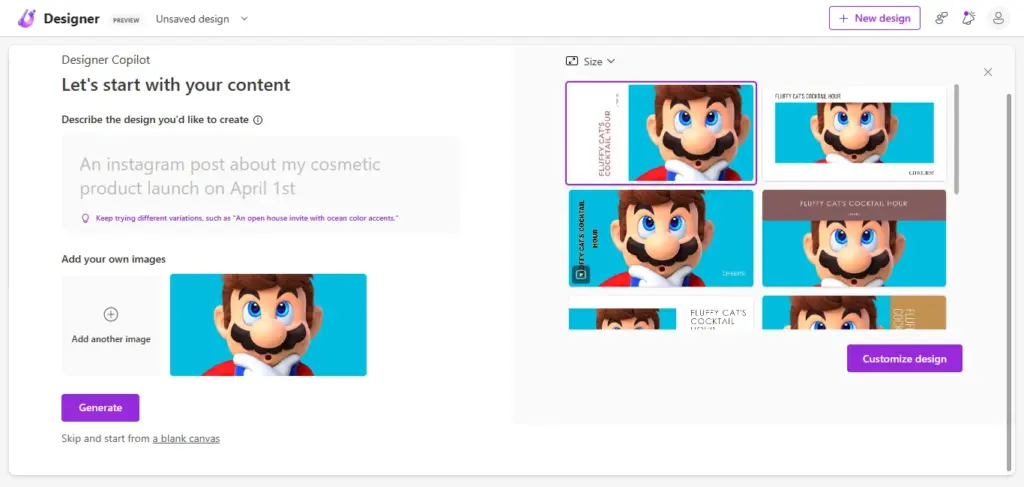This screenshot has width=1024, height=487.
Task: Close the Designer Copilot panel
Action: pyautogui.click(x=987, y=72)
